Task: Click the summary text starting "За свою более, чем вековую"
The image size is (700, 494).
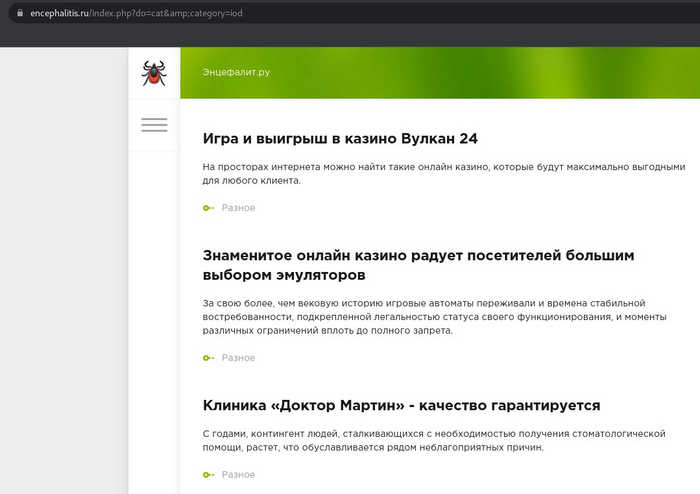Action: tap(438, 317)
